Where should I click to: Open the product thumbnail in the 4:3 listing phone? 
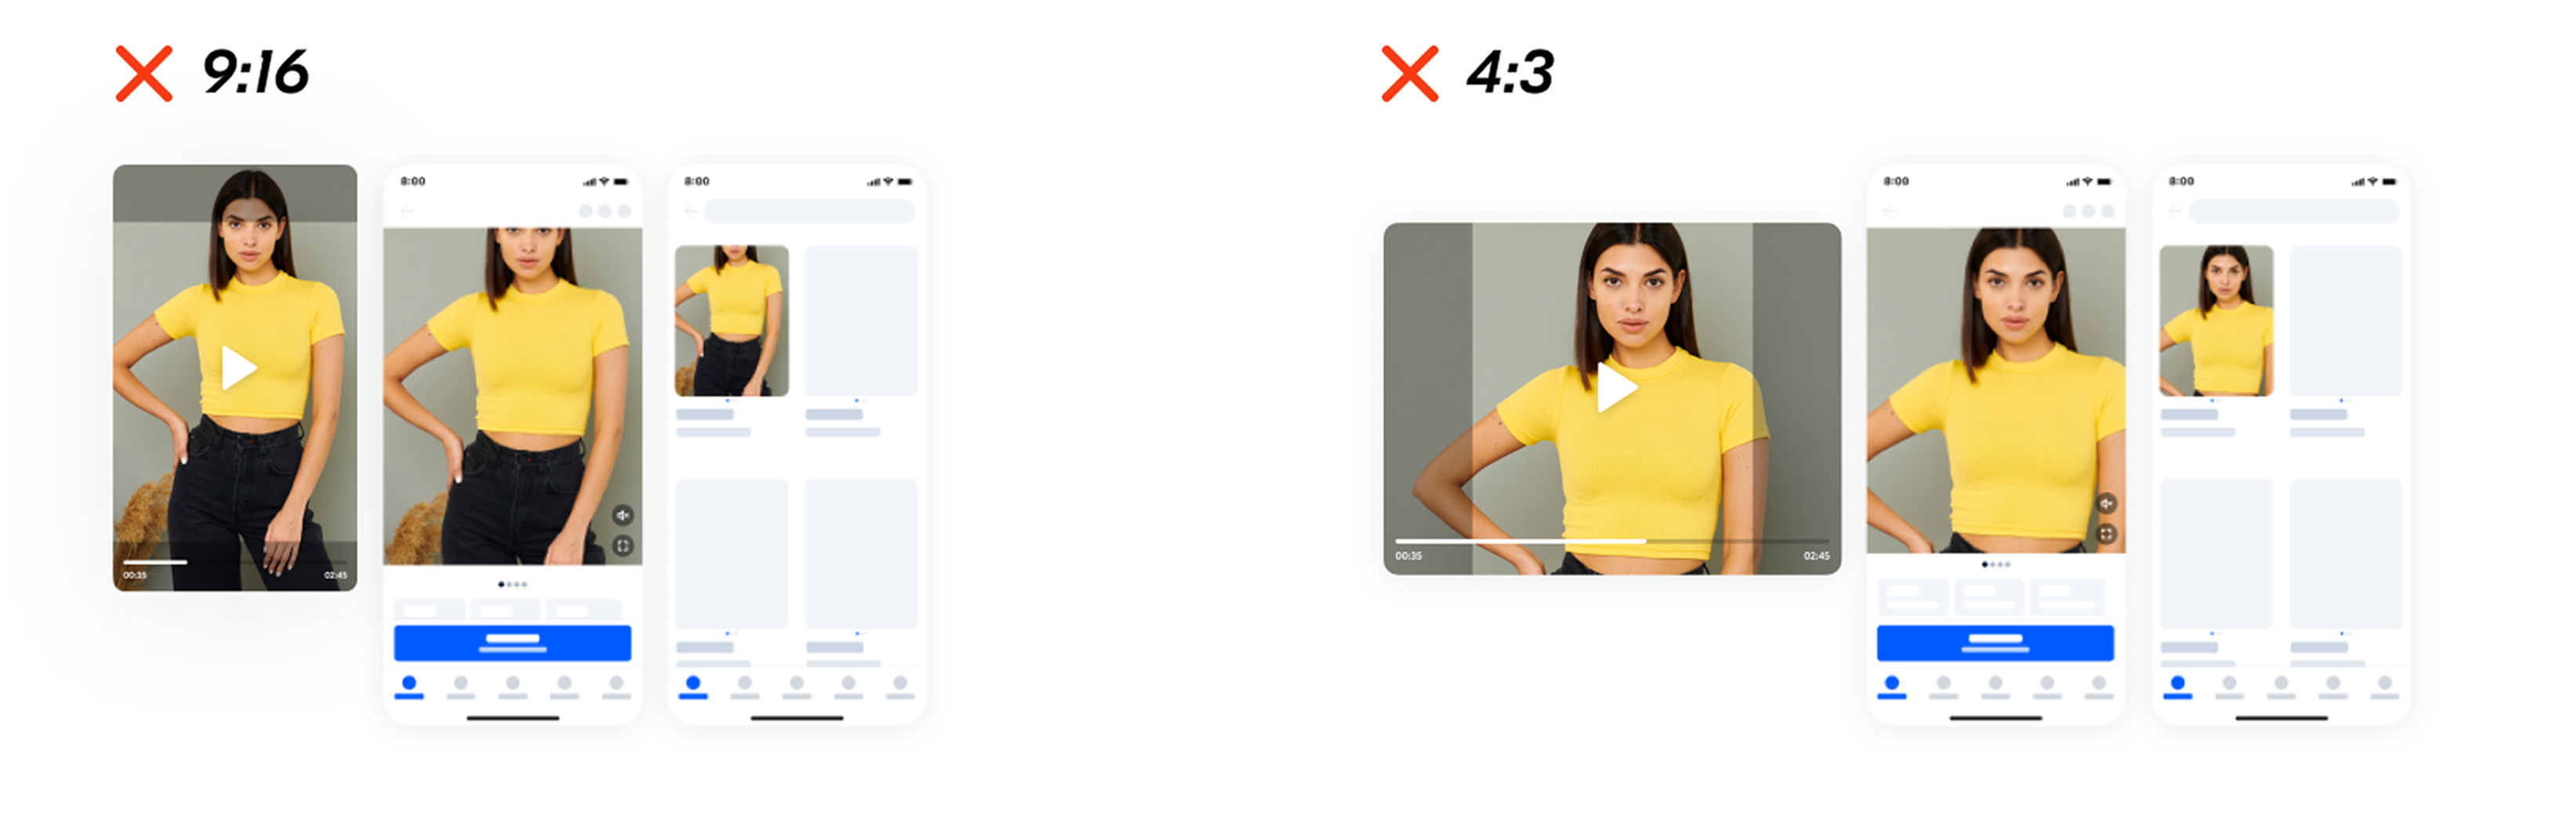pyautogui.click(x=2216, y=321)
